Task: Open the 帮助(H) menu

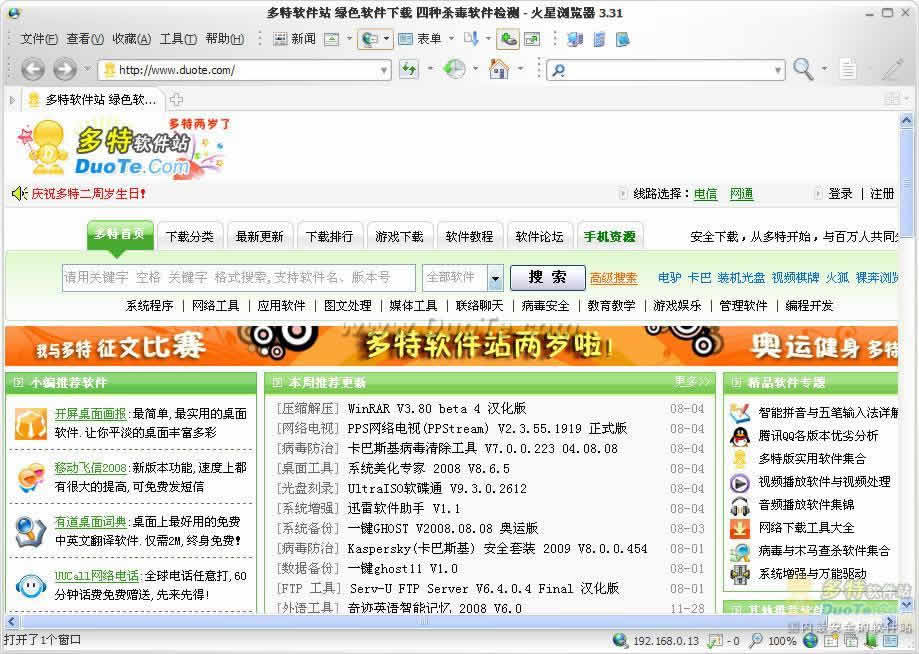Action: point(224,39)
